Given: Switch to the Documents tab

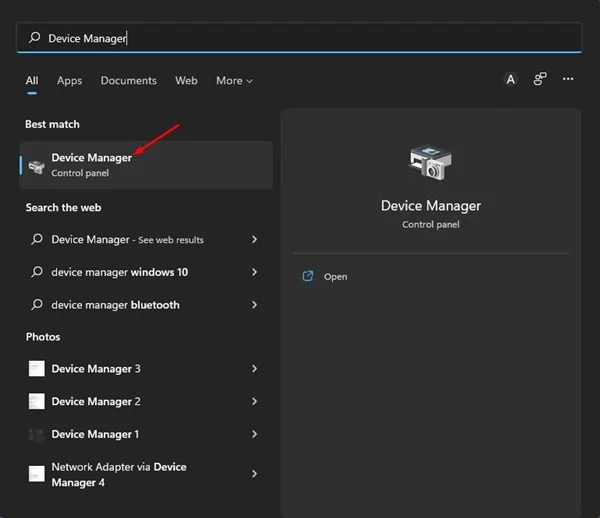Looking at the screenshot, I should point(128,81).
